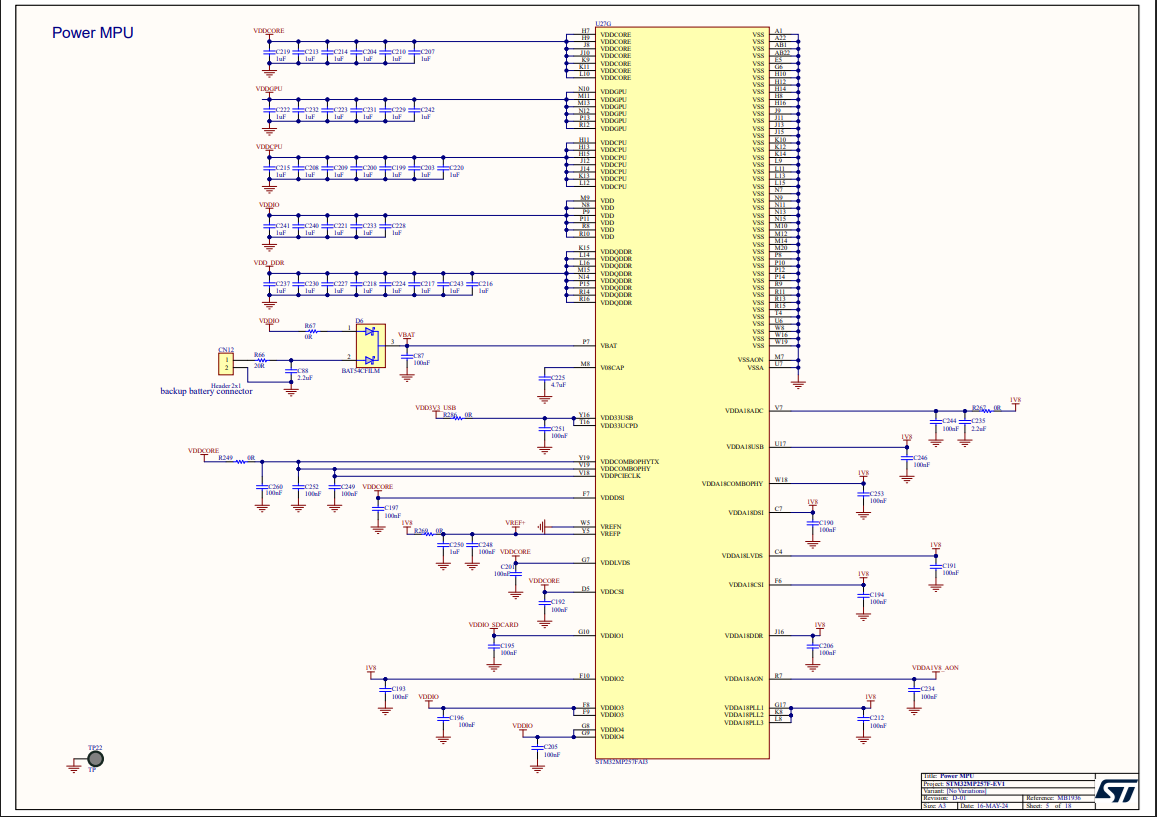Select capacitor C253 symbol
Image resolution: width=1157 pixels, height=817 pixels.
point(863,494)
